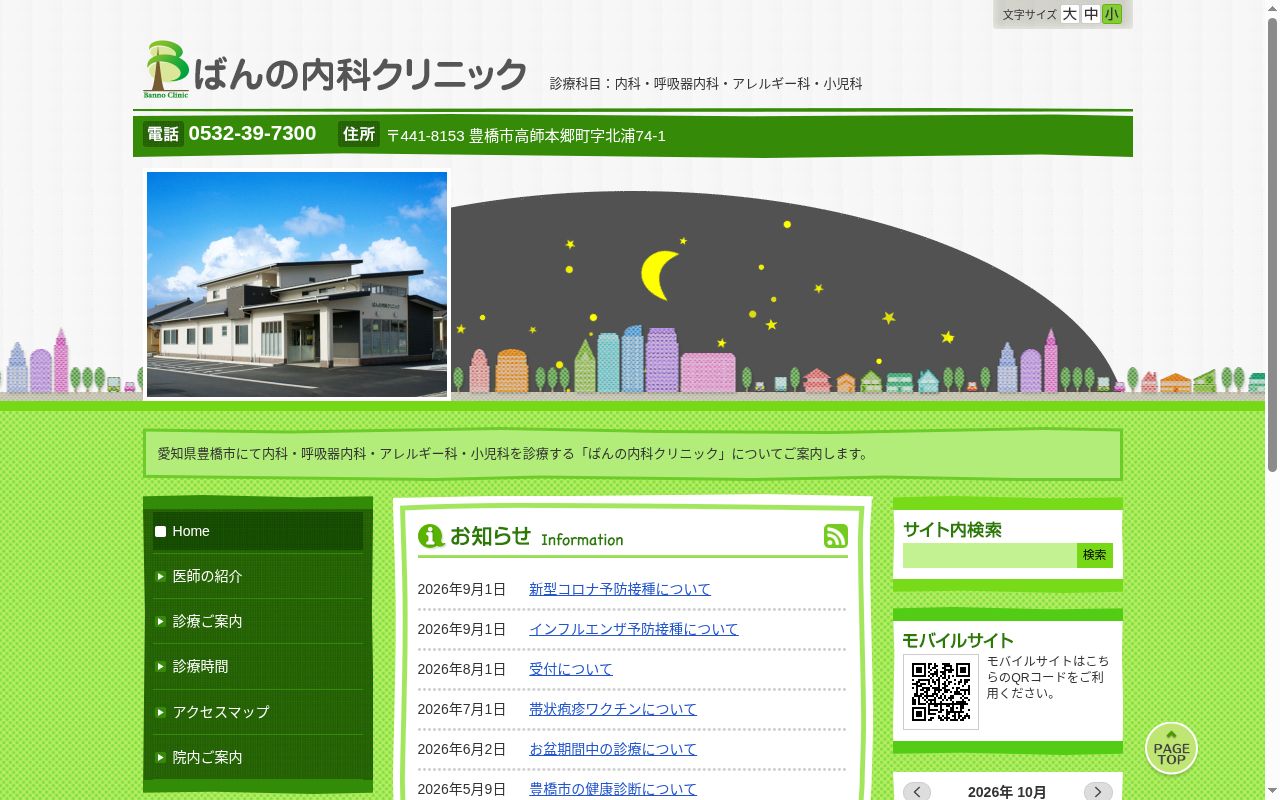This screenshot has width=1280, height=800.
Task: Open アクセスマップ in sidebar menu
Action: 258,712
